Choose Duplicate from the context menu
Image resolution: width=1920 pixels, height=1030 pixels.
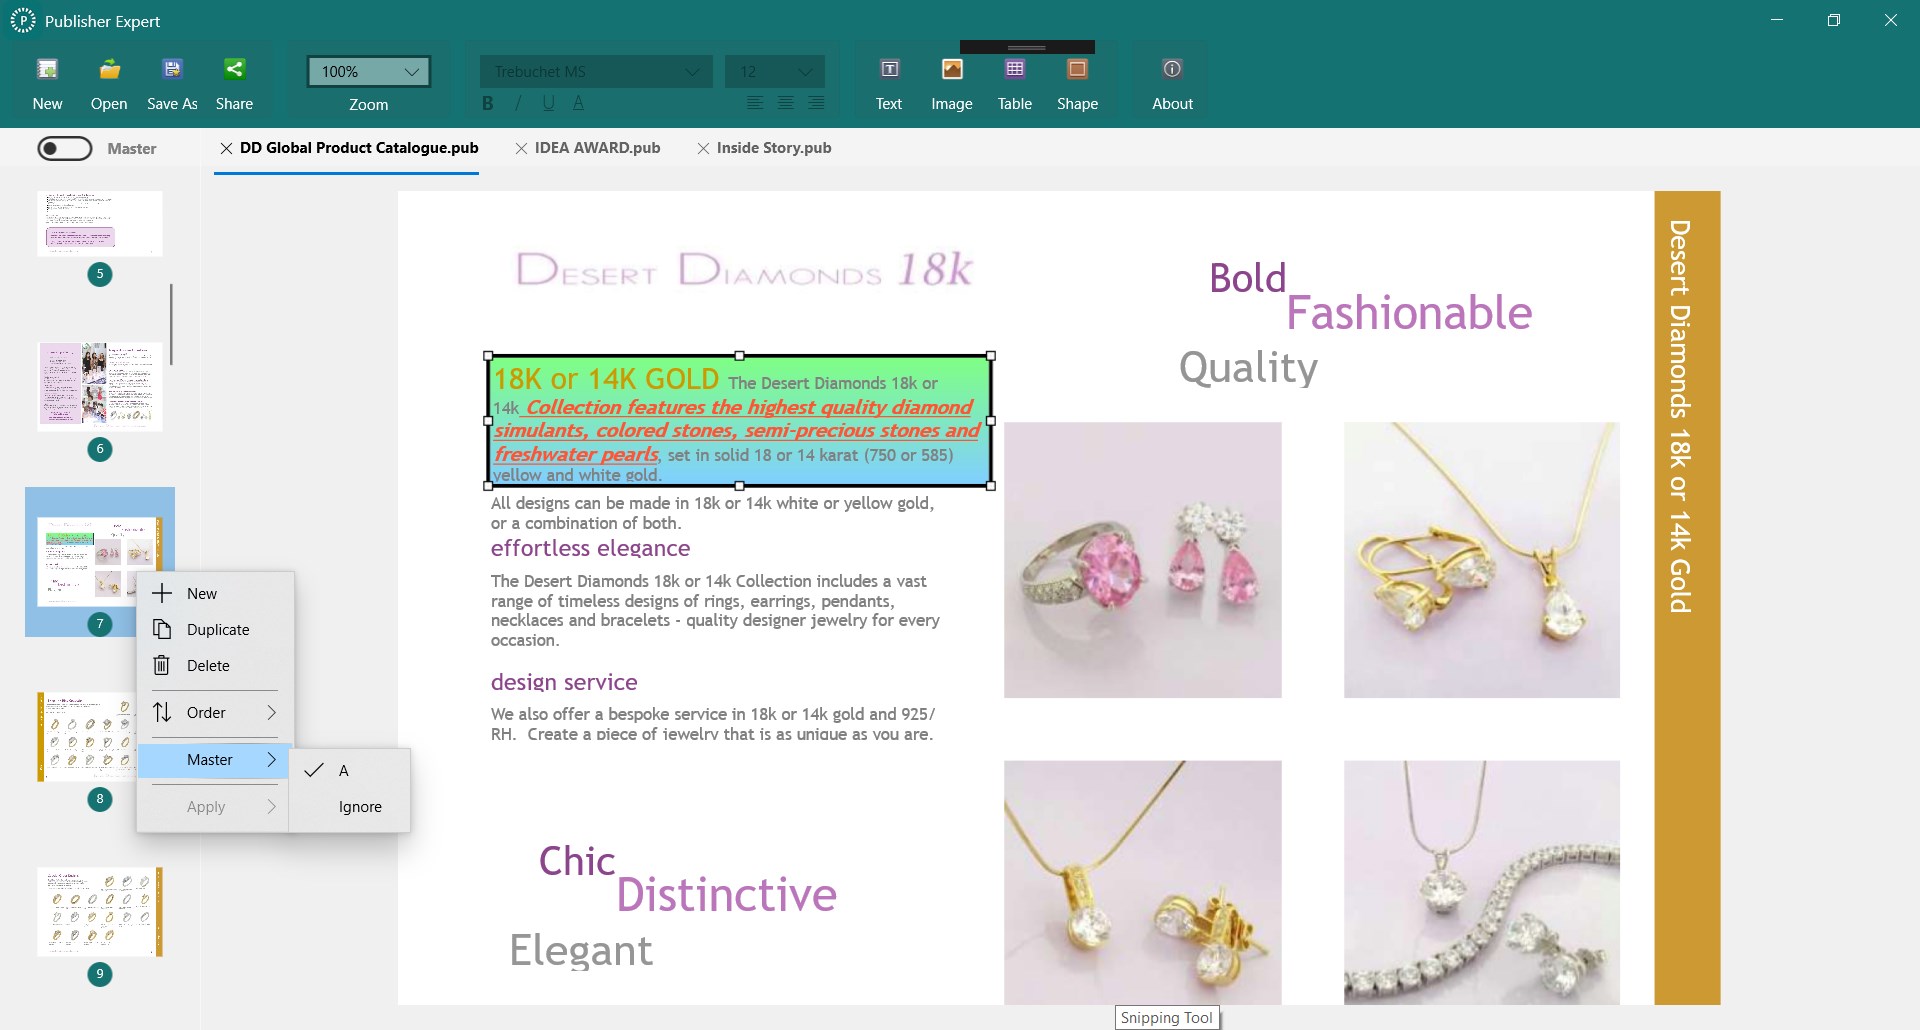click(215, 630)
